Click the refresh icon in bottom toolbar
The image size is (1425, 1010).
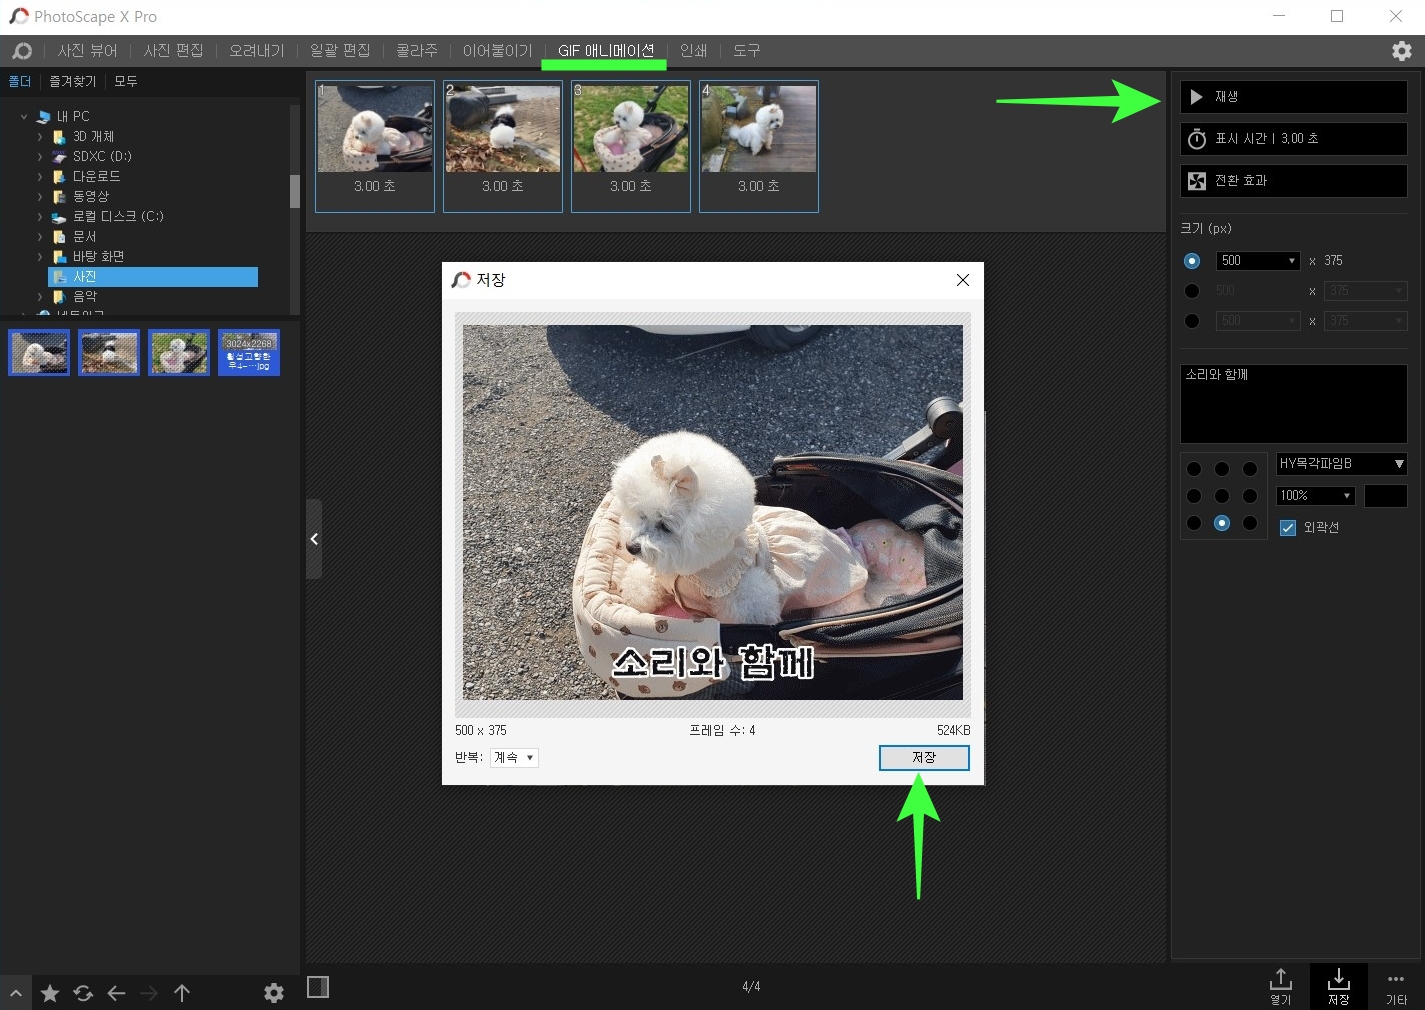[83, 993]
